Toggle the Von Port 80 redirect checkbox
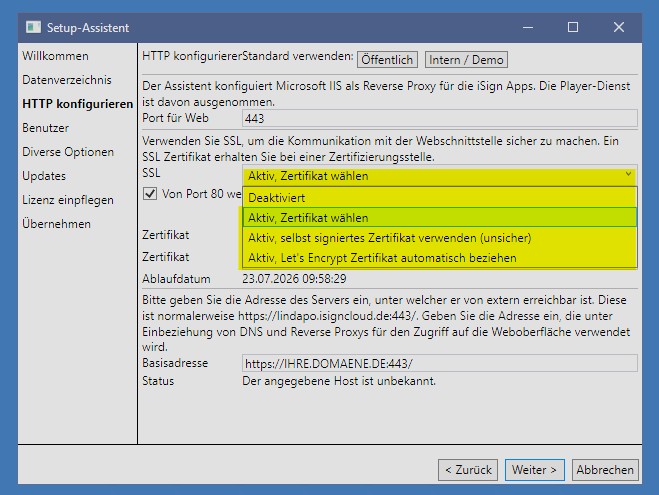The height and width of the screenshot is (495, 659). point(150,194)
